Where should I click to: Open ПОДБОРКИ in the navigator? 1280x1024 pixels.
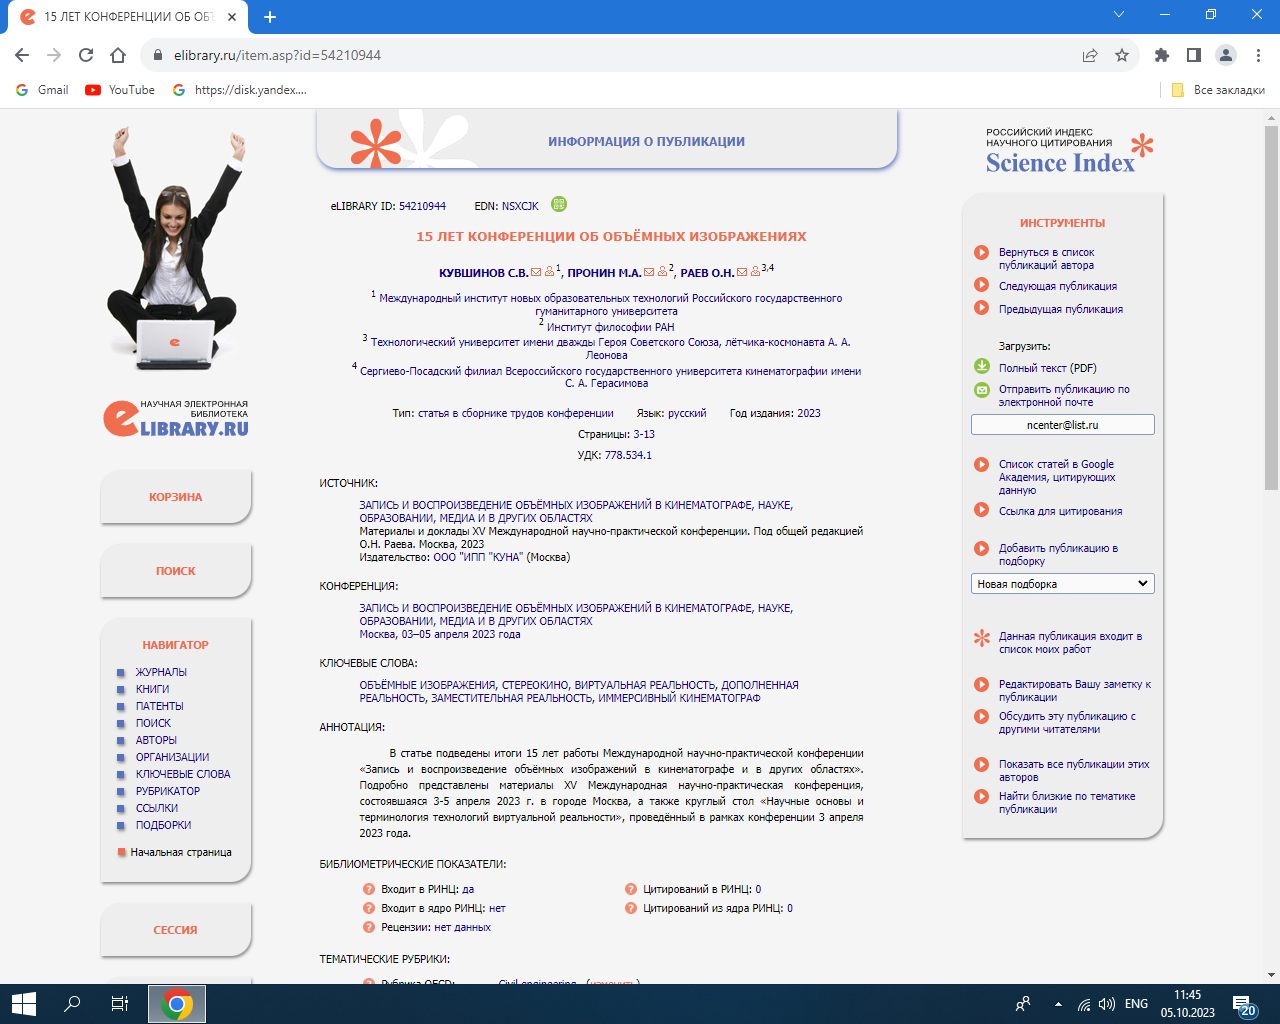(164, 825)
